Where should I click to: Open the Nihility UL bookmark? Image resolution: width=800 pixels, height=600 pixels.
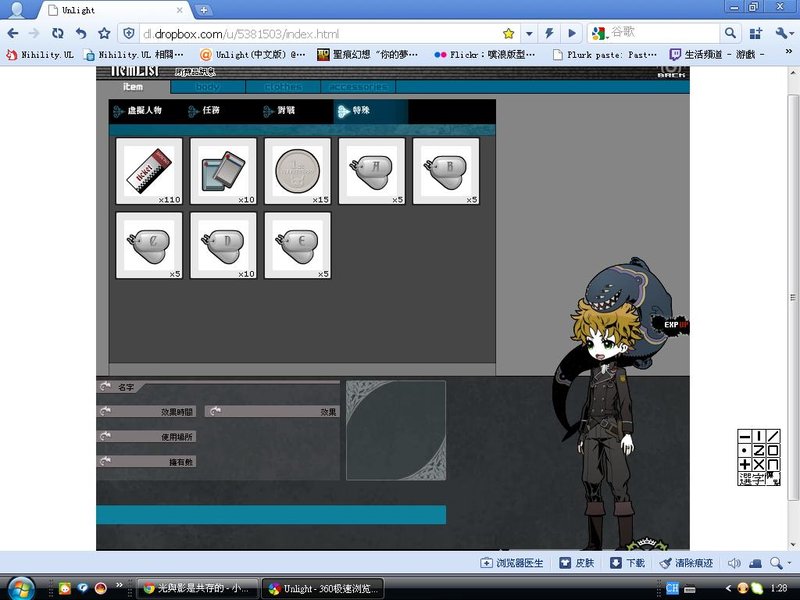[x=40, y=54]
